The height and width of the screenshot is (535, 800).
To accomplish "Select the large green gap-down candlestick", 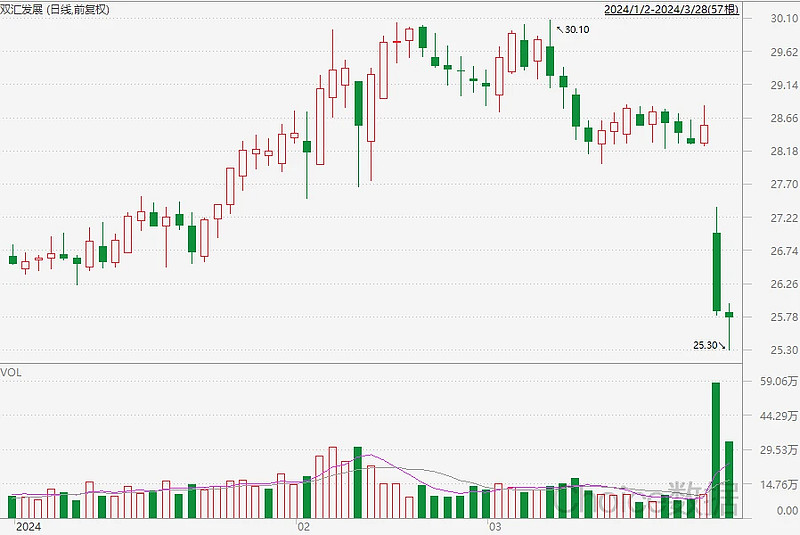I will tap(717, 272).
